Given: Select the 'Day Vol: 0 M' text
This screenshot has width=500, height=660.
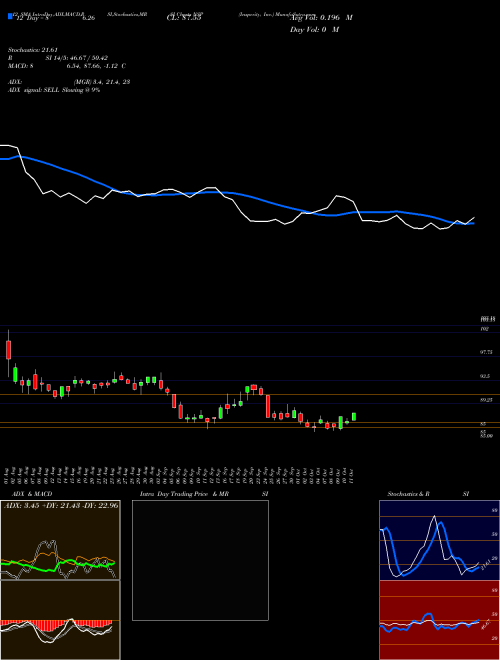Looking at the screenshot, I should 314,30.
